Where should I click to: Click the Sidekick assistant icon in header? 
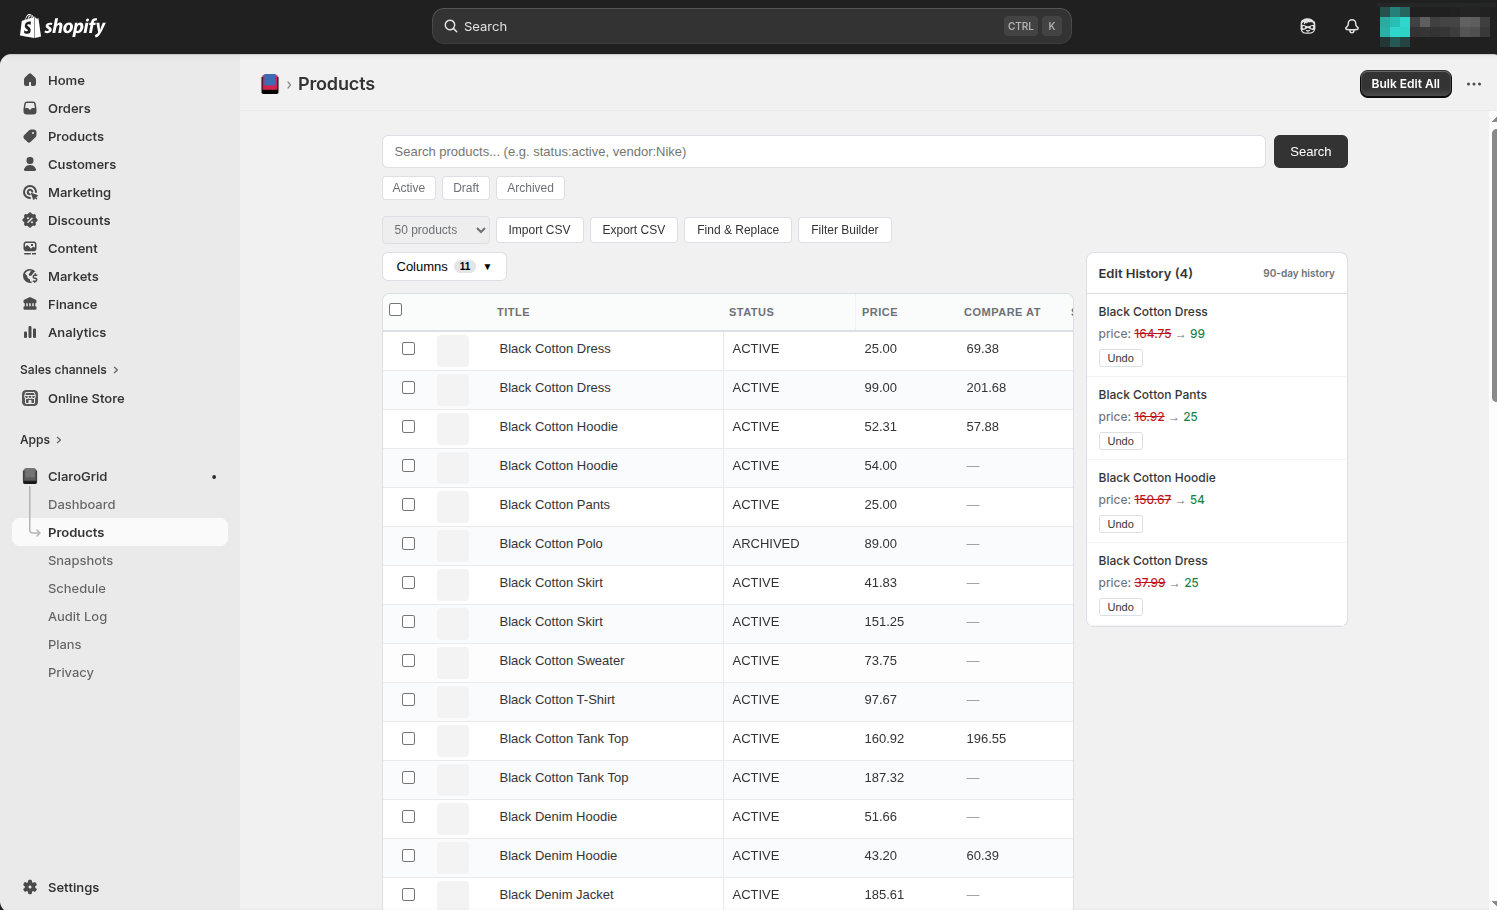point(1307,26)
